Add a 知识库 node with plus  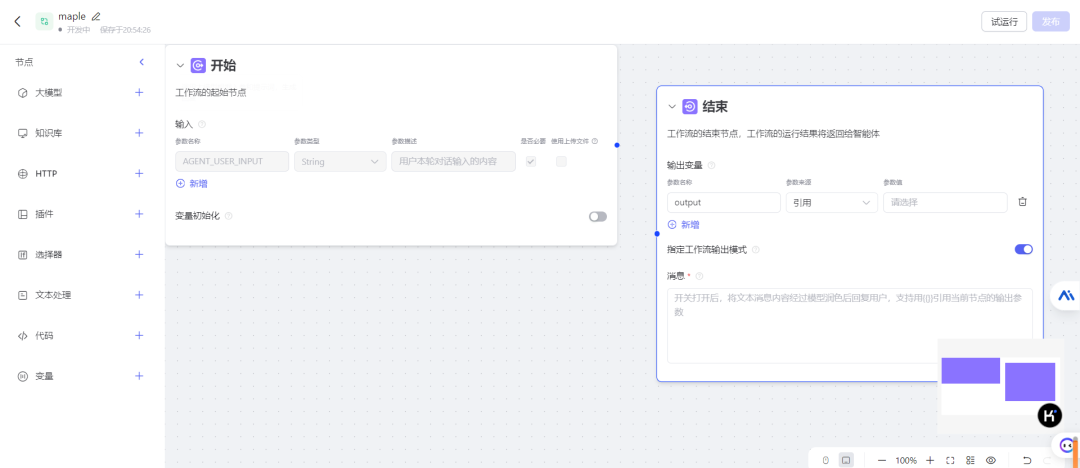pyautogui.click(x=139, y=133)
